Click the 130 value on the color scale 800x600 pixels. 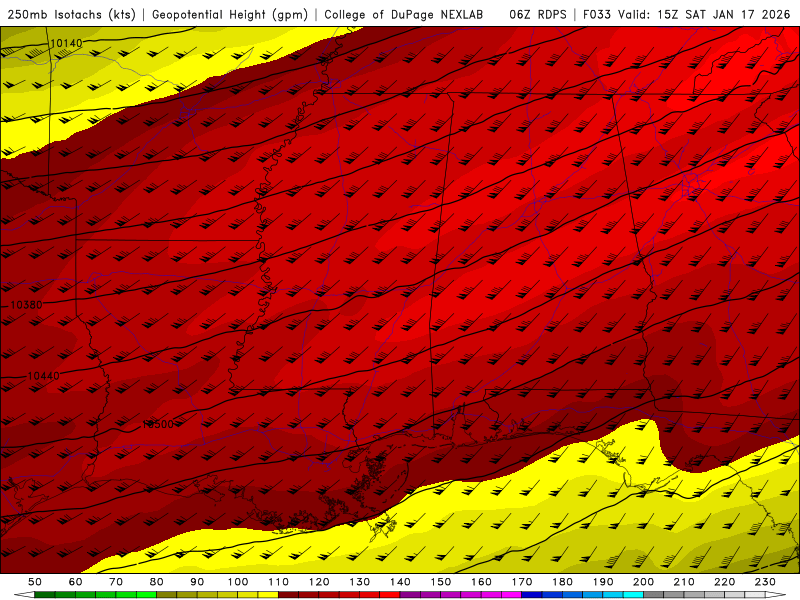click(360, 582)
